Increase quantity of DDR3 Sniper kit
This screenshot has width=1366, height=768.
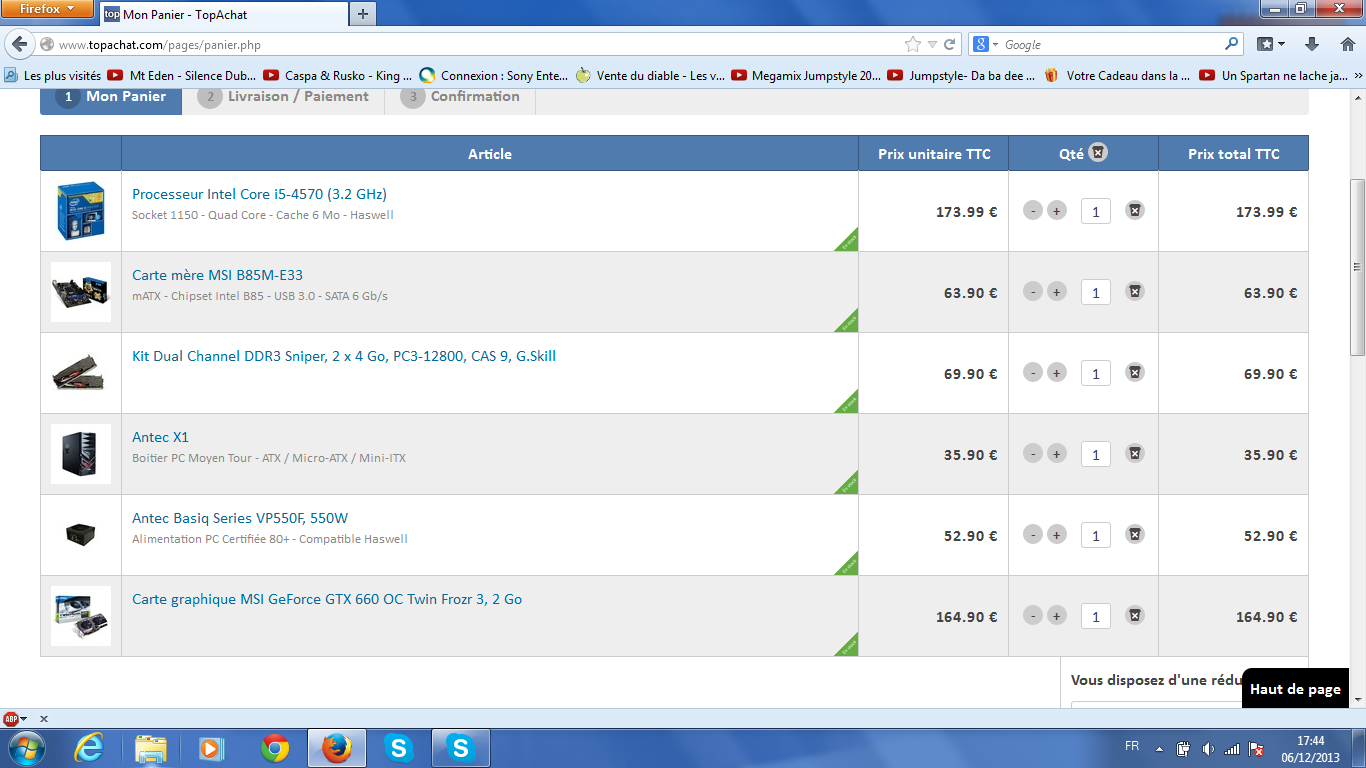pos(1056,372)
